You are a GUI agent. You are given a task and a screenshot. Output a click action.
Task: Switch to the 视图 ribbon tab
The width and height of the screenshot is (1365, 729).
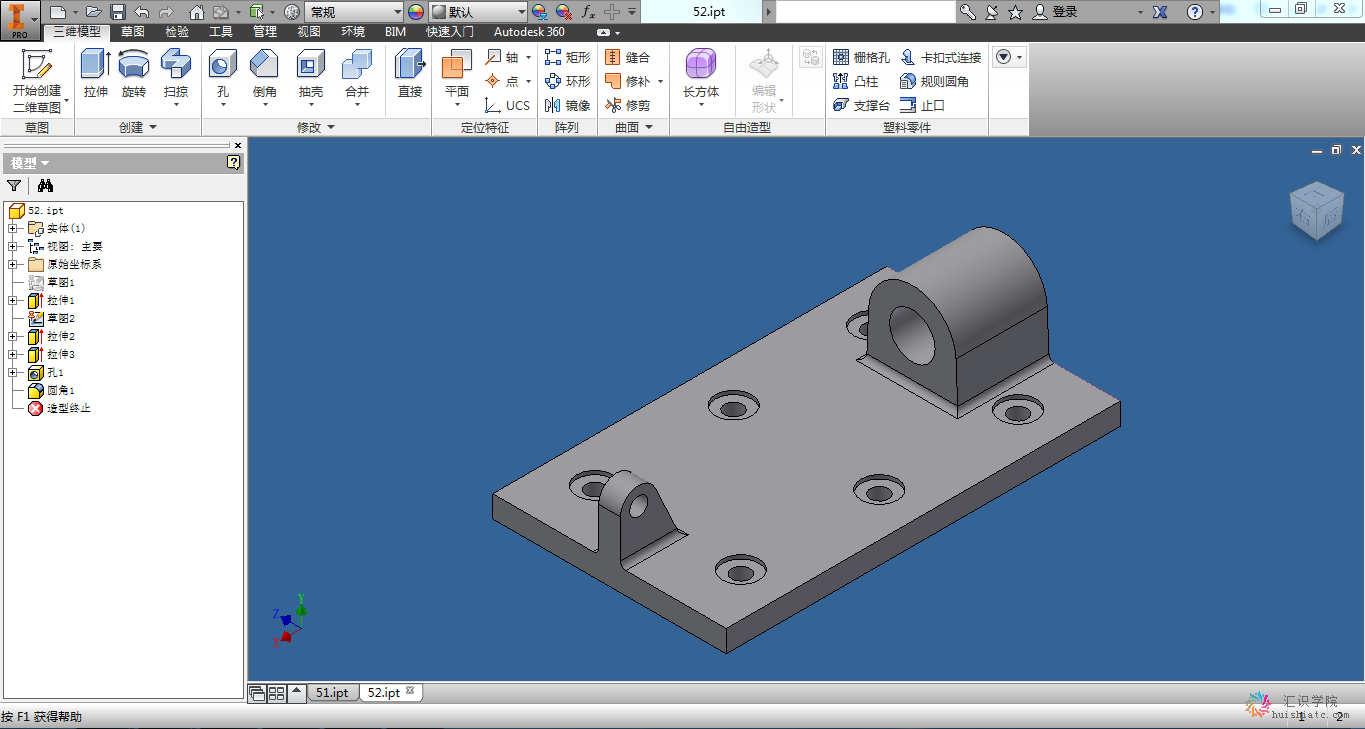coord(309,32)
